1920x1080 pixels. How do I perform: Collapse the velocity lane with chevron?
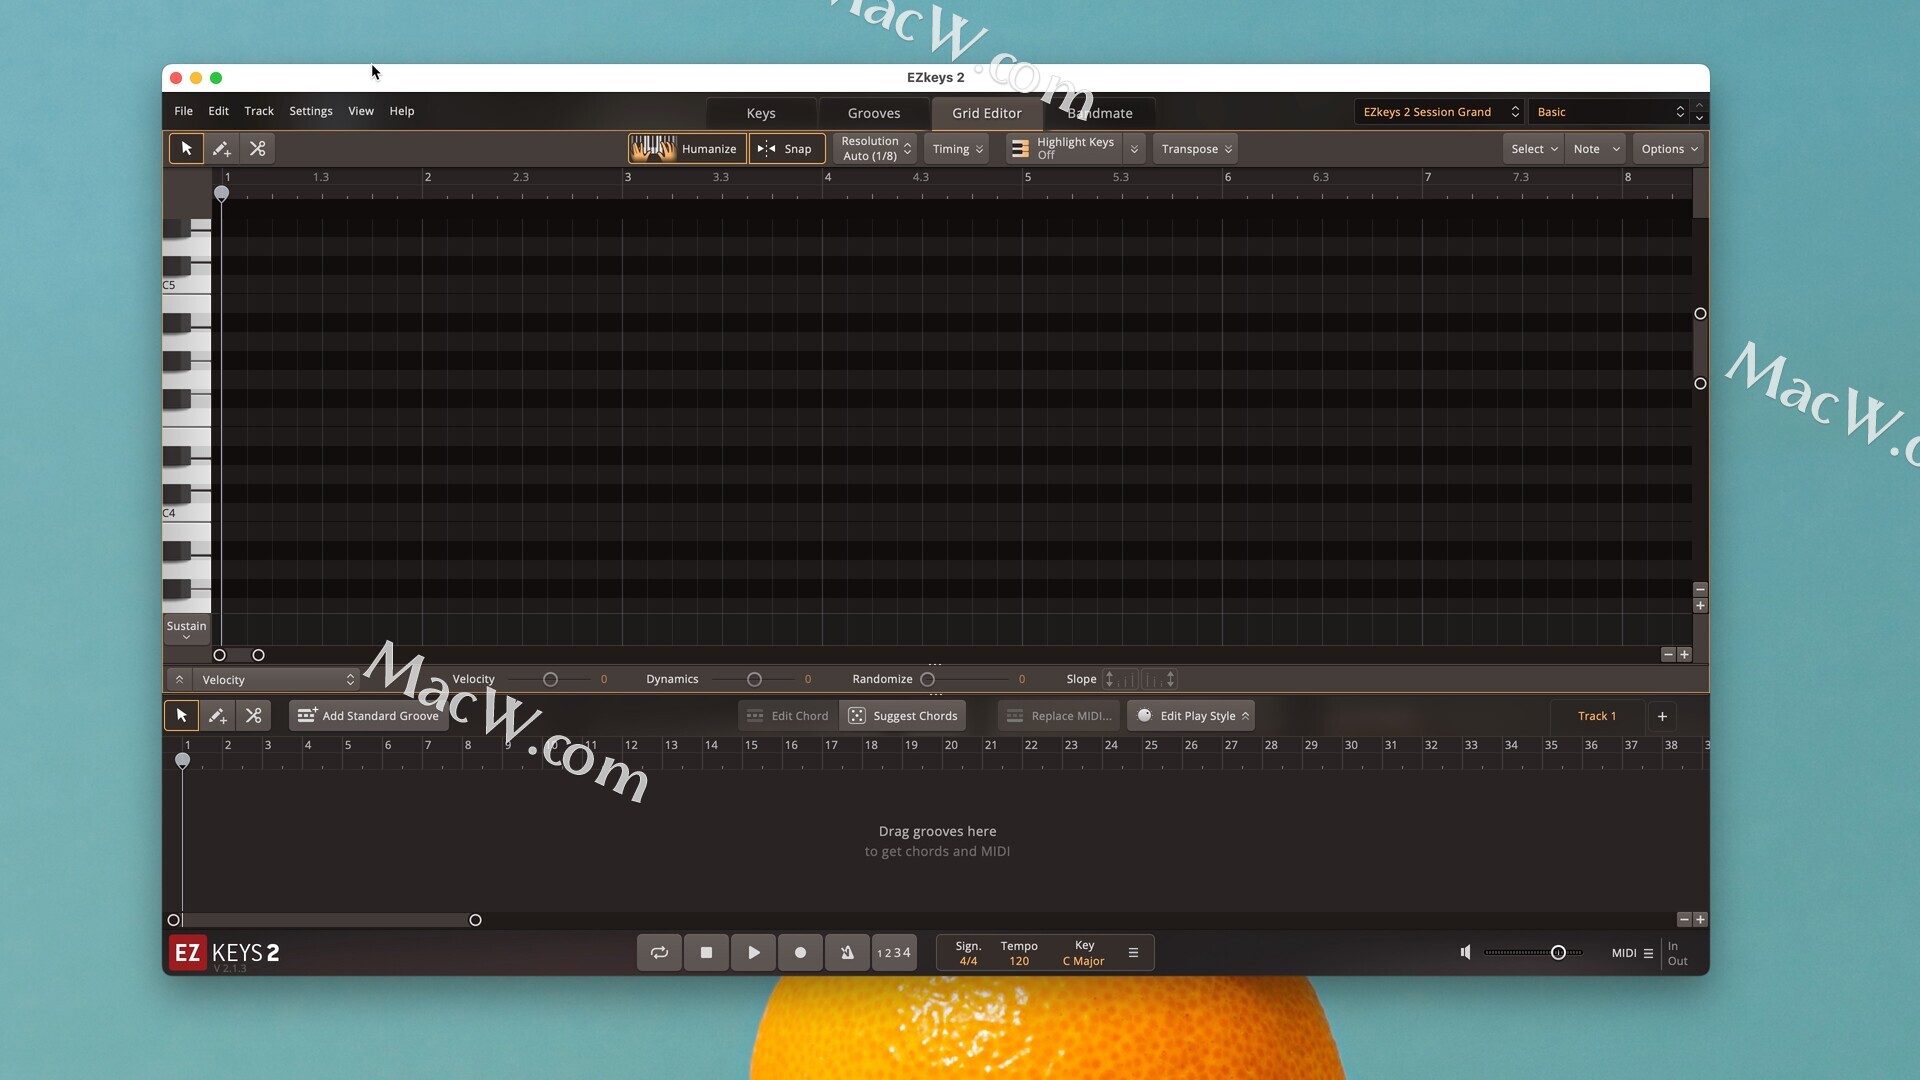click(179, 680)
